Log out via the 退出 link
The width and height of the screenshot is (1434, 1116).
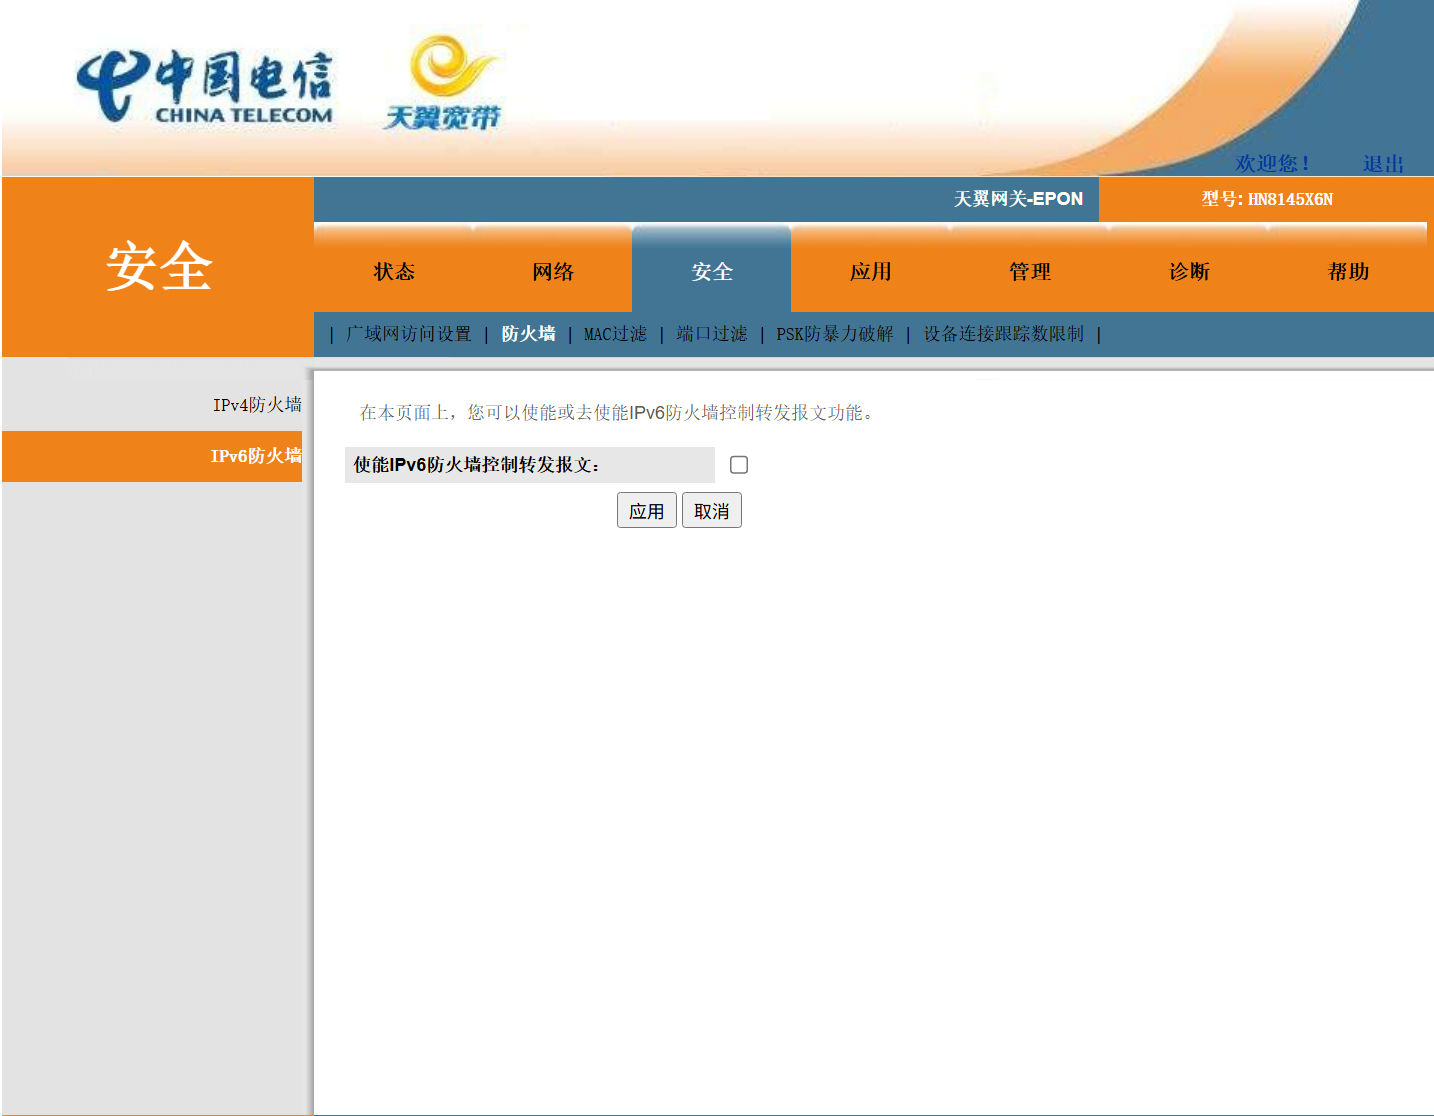point(1383,164)
